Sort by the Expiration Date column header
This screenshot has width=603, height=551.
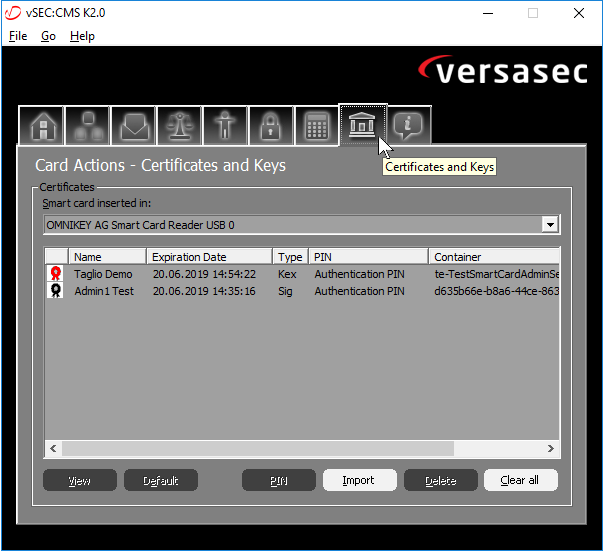click(209, 256)
